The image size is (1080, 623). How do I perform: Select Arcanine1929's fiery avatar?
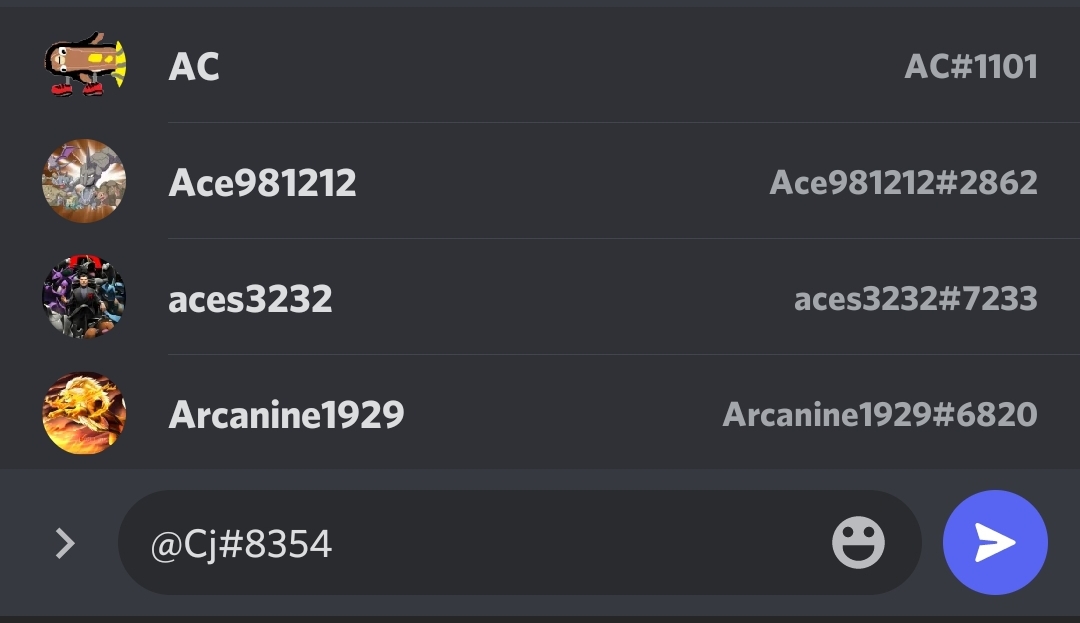[84, 413]
